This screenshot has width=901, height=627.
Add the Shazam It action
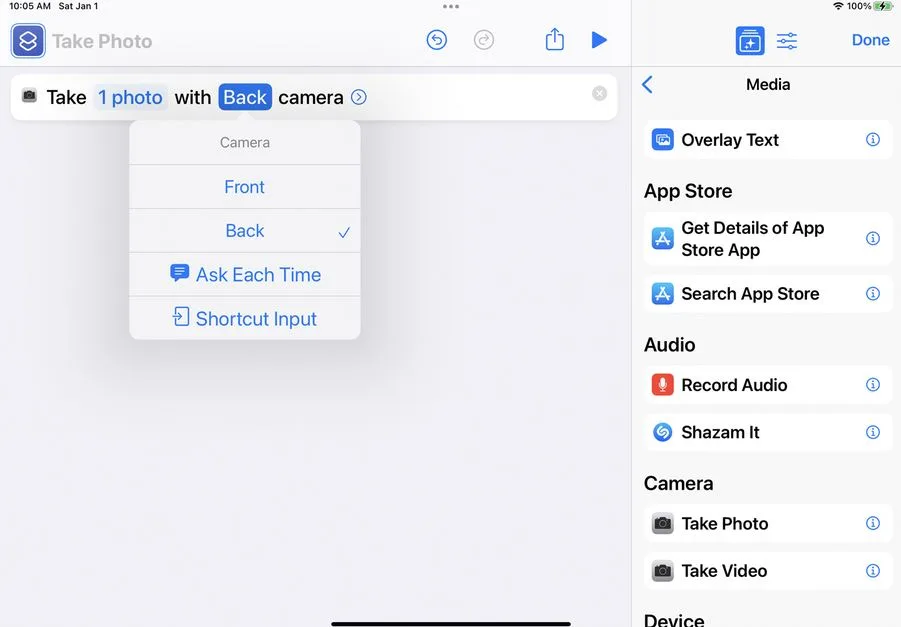pyautogui.click(x=768, y=432)
